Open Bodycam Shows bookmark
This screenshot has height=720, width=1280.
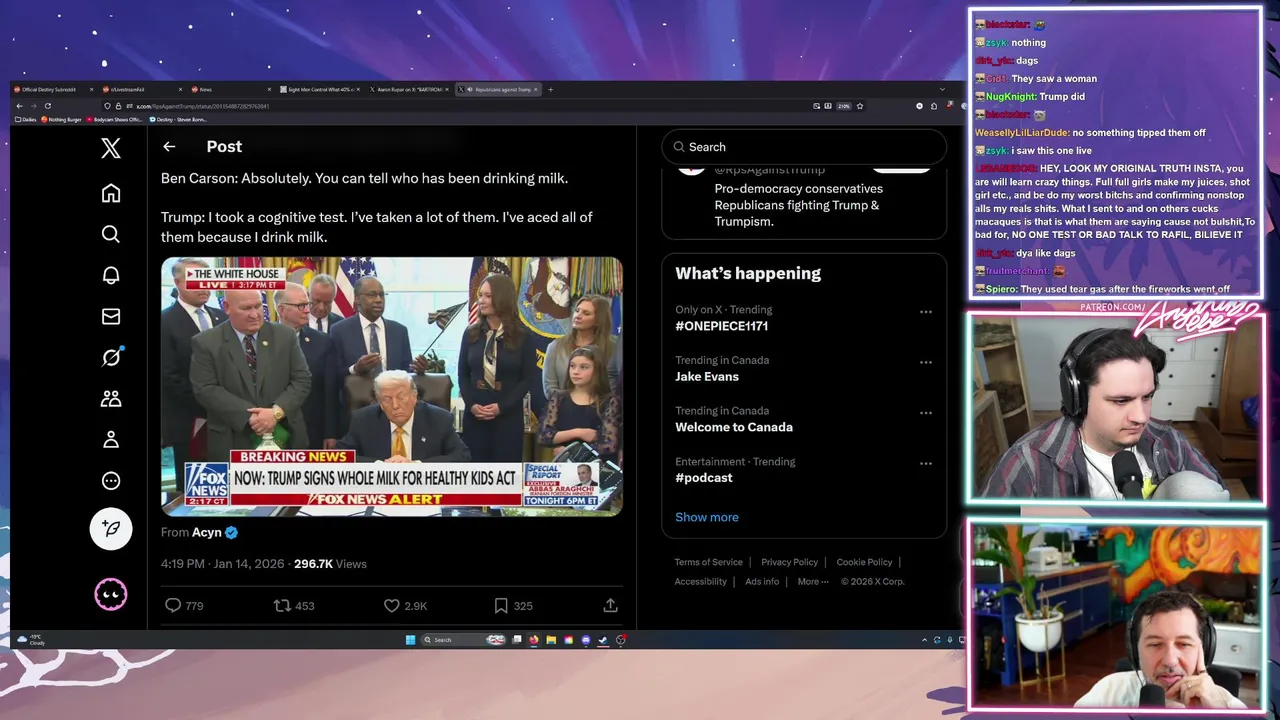[115, 119]
